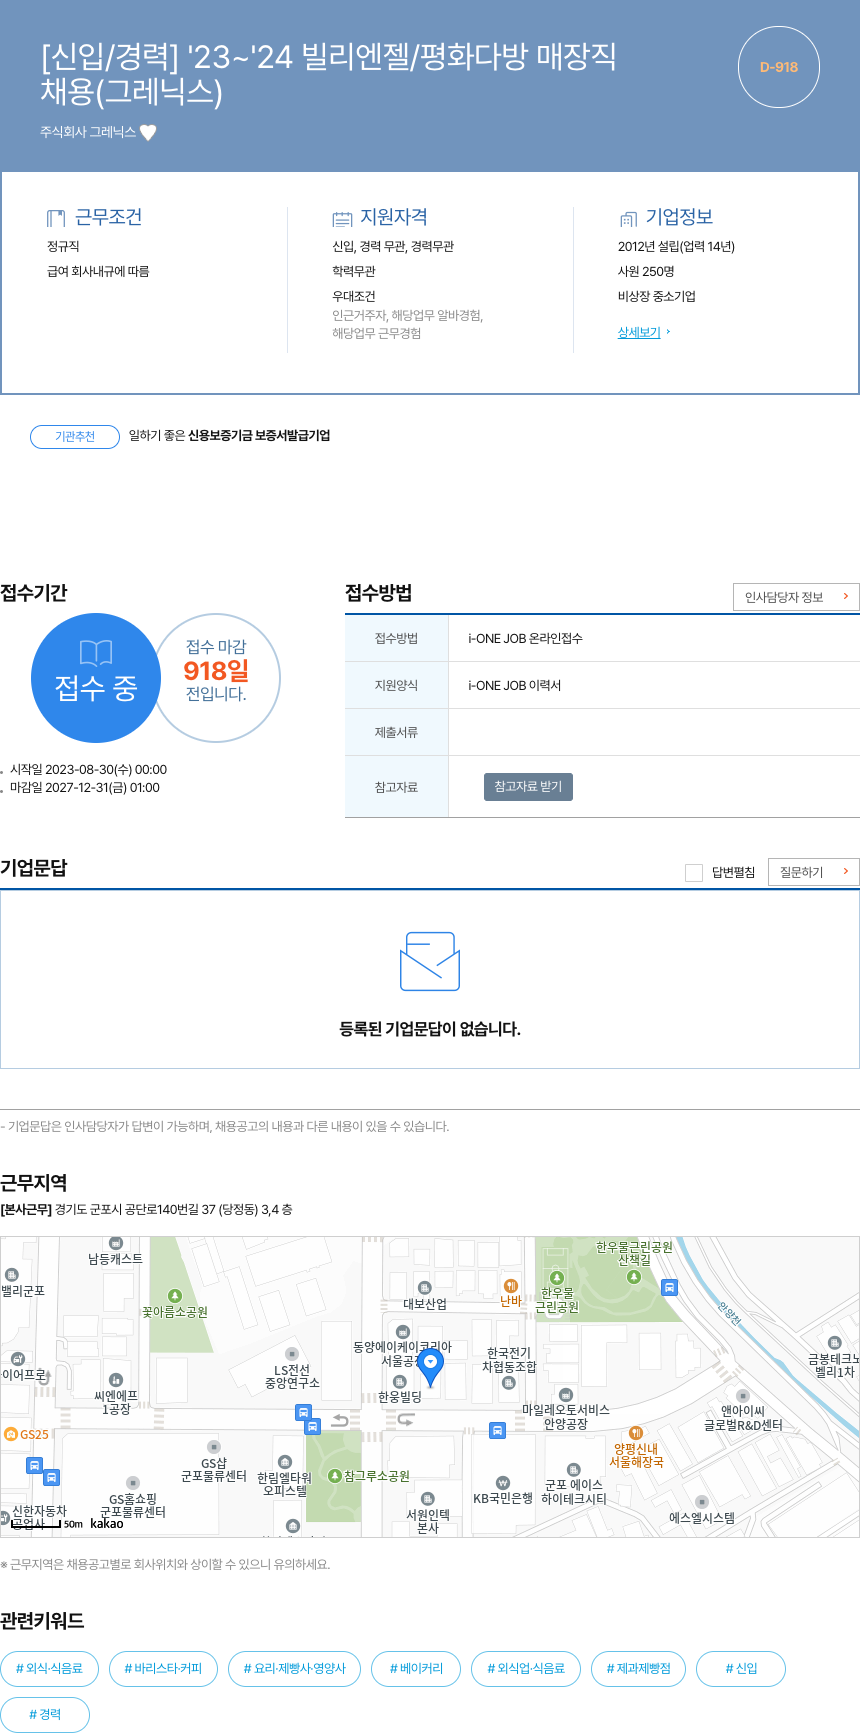Click the i-ONE JOB 온라인접수 text
Viewport: 860px width, 1734px height.
pyautogui.click(x=526, y=638)
